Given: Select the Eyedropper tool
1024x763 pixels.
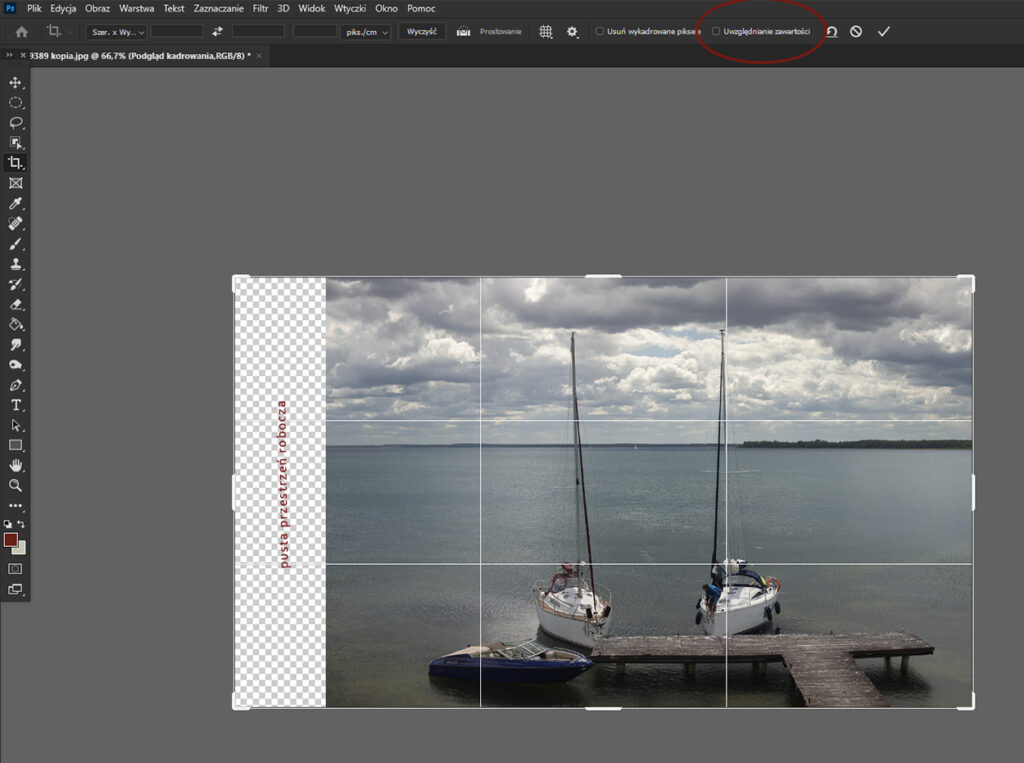Looking at the screenshot, I should tap(14, 203).
